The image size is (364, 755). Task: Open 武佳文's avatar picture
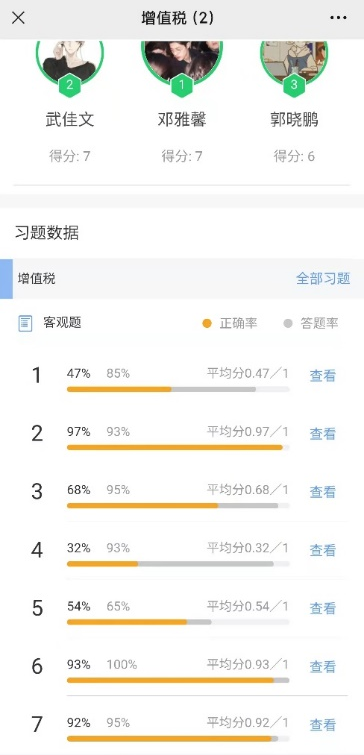70,60
